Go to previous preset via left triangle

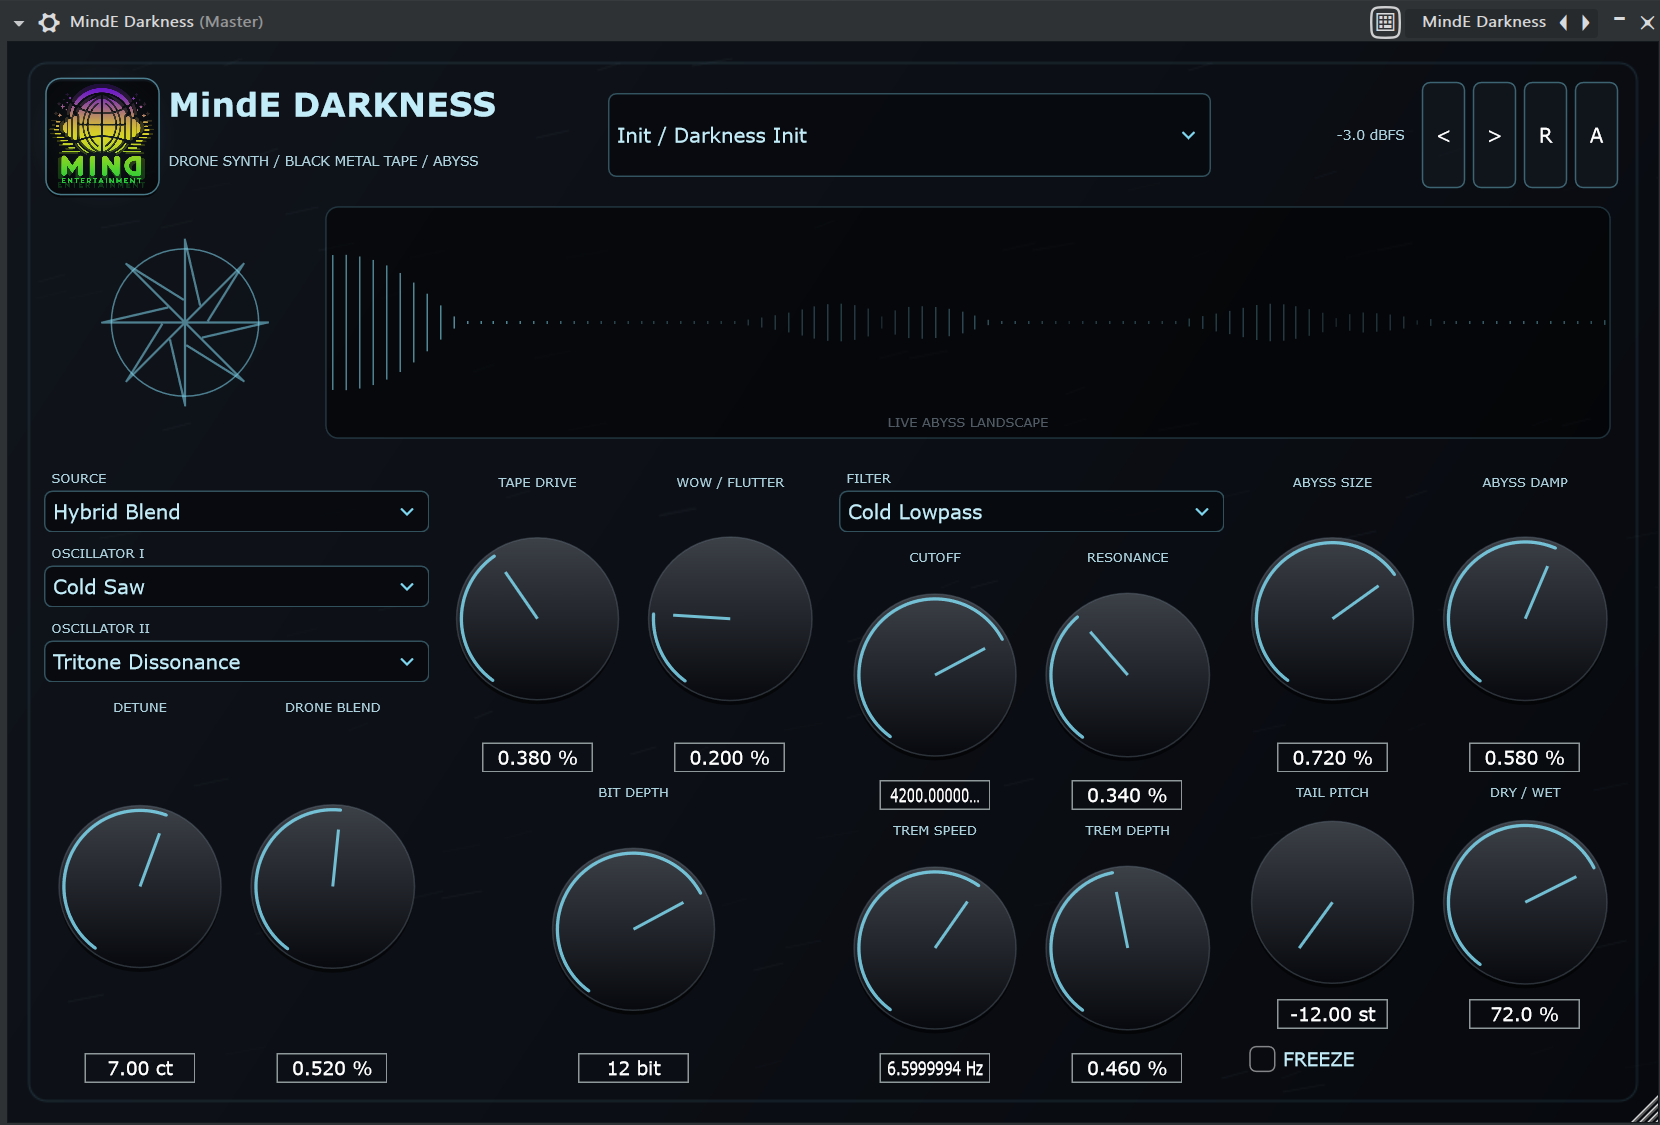click(x=1564, y=22)
